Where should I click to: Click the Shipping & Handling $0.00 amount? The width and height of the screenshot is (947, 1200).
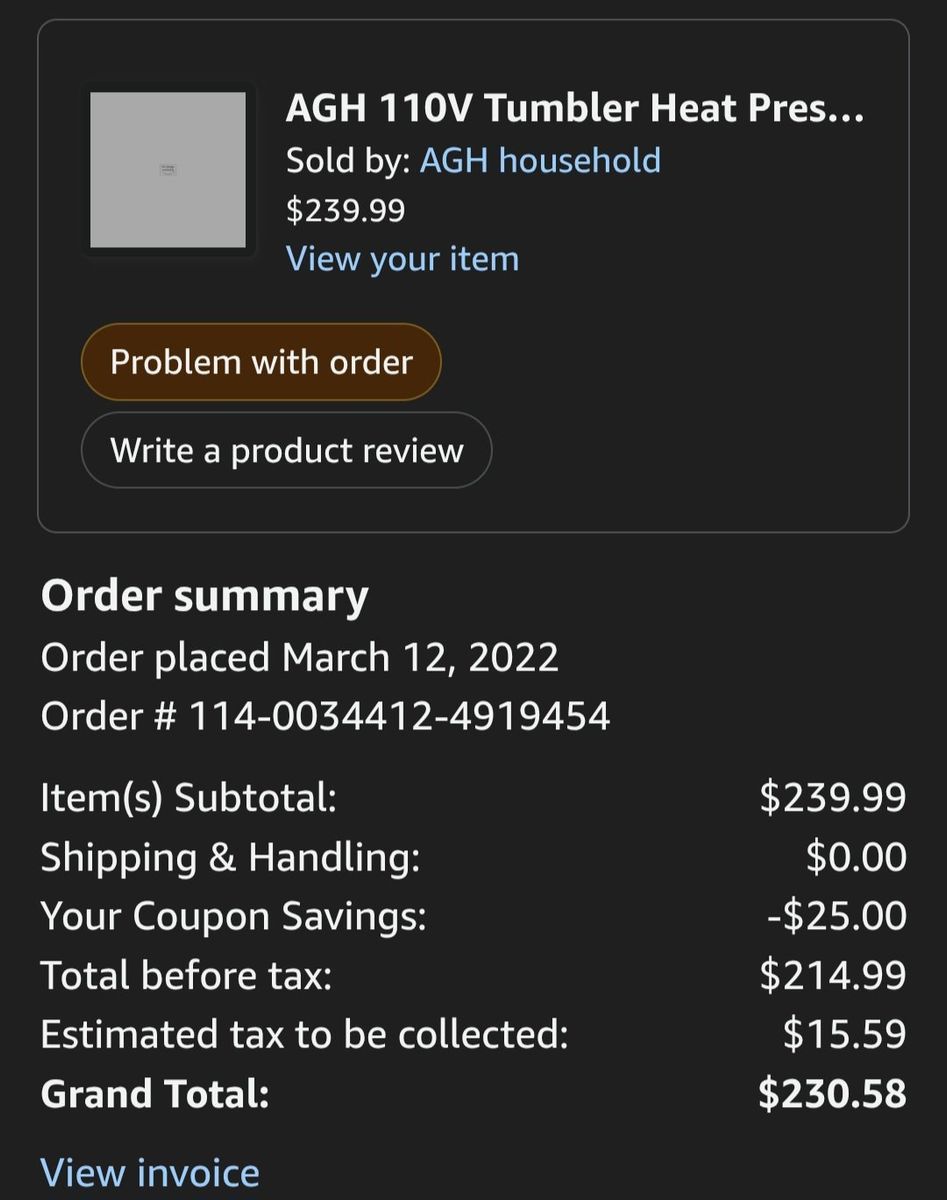pyautogui.click(x=856, y=857)
